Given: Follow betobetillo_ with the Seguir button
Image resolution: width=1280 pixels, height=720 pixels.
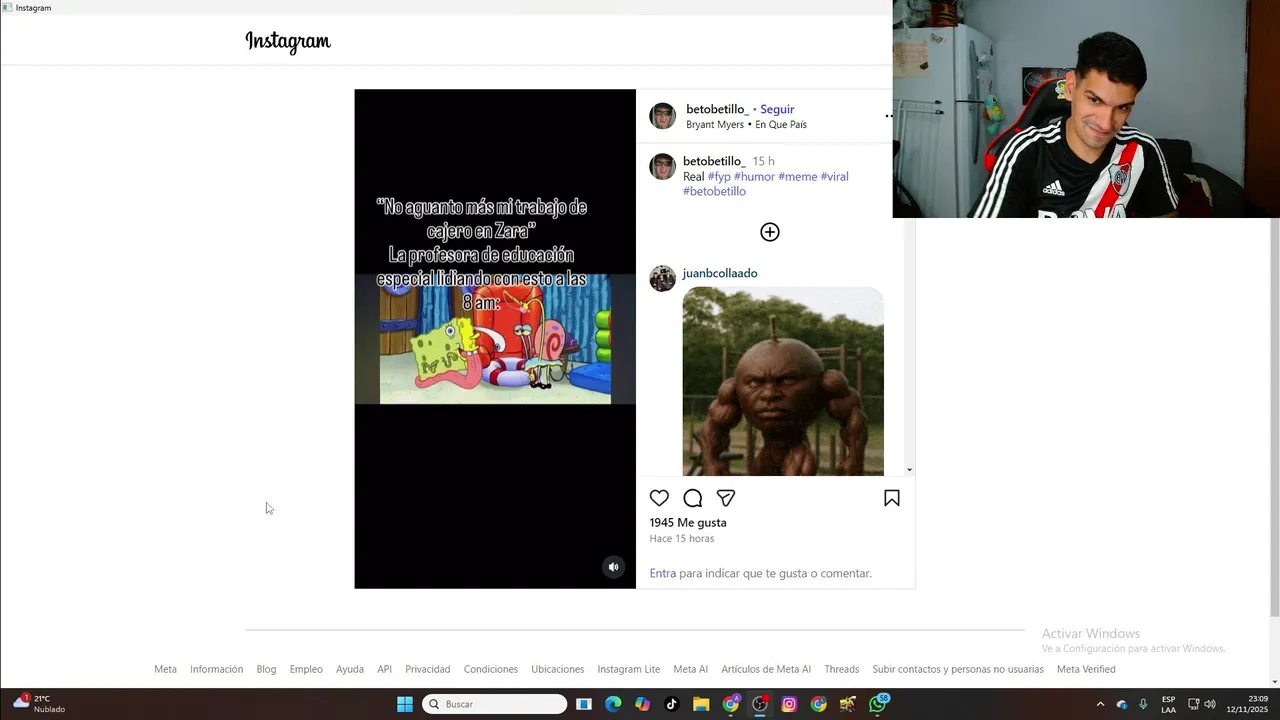Looking at the screenshot, I should [x=777, y=109].
